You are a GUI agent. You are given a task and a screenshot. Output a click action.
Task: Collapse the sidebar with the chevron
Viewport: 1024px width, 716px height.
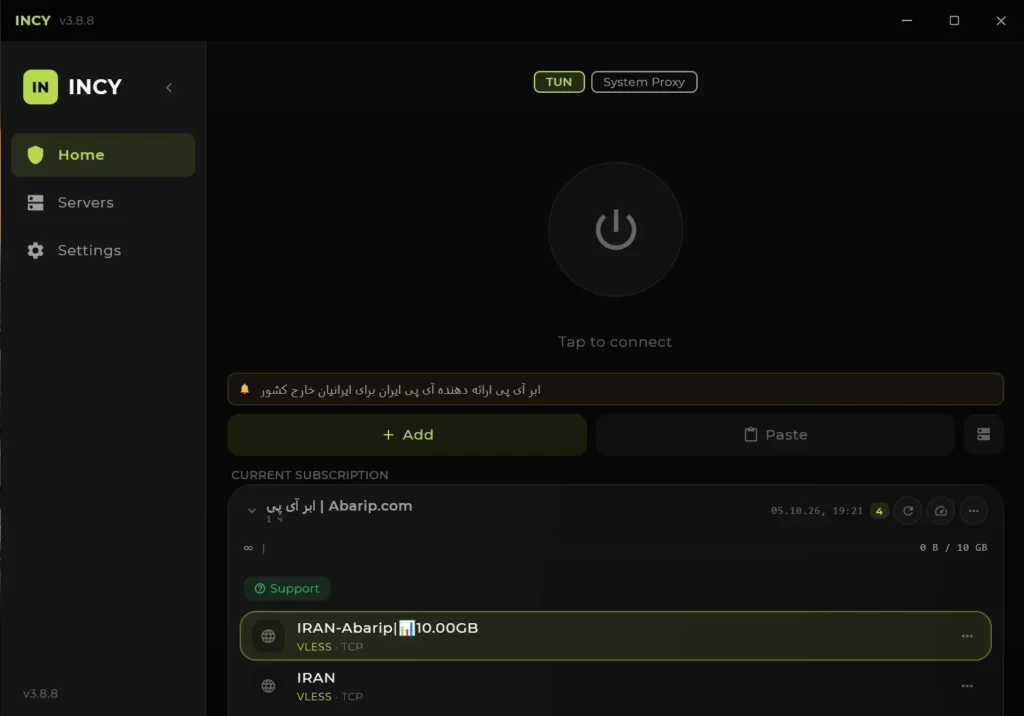tap(168, 88)
